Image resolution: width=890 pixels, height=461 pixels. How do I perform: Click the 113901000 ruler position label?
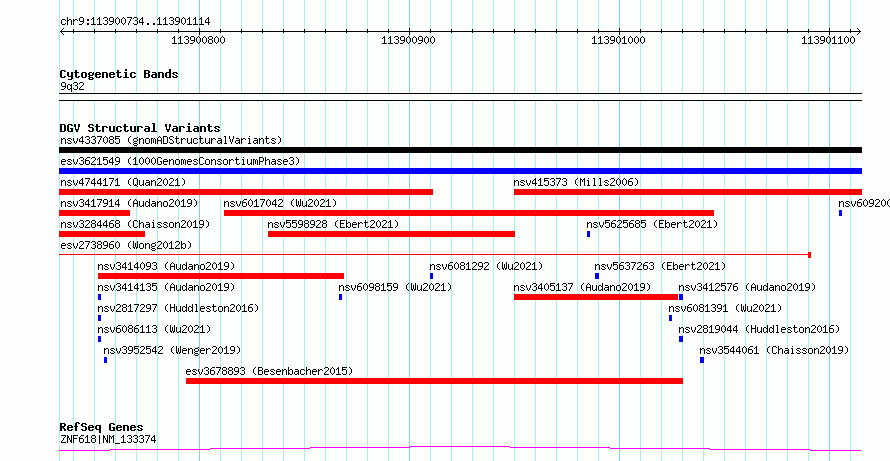(x=619, y=40)
